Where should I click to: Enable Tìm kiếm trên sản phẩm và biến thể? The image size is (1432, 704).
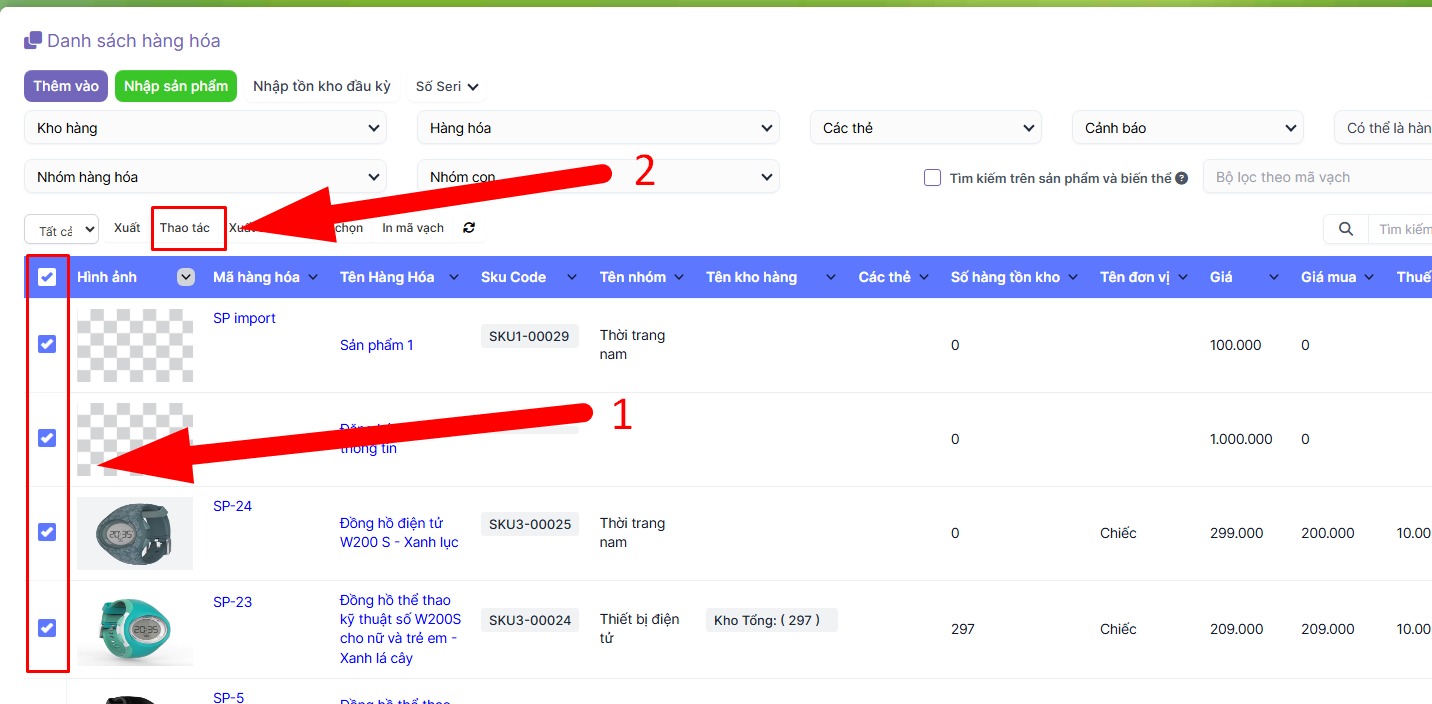coord(932,178)
